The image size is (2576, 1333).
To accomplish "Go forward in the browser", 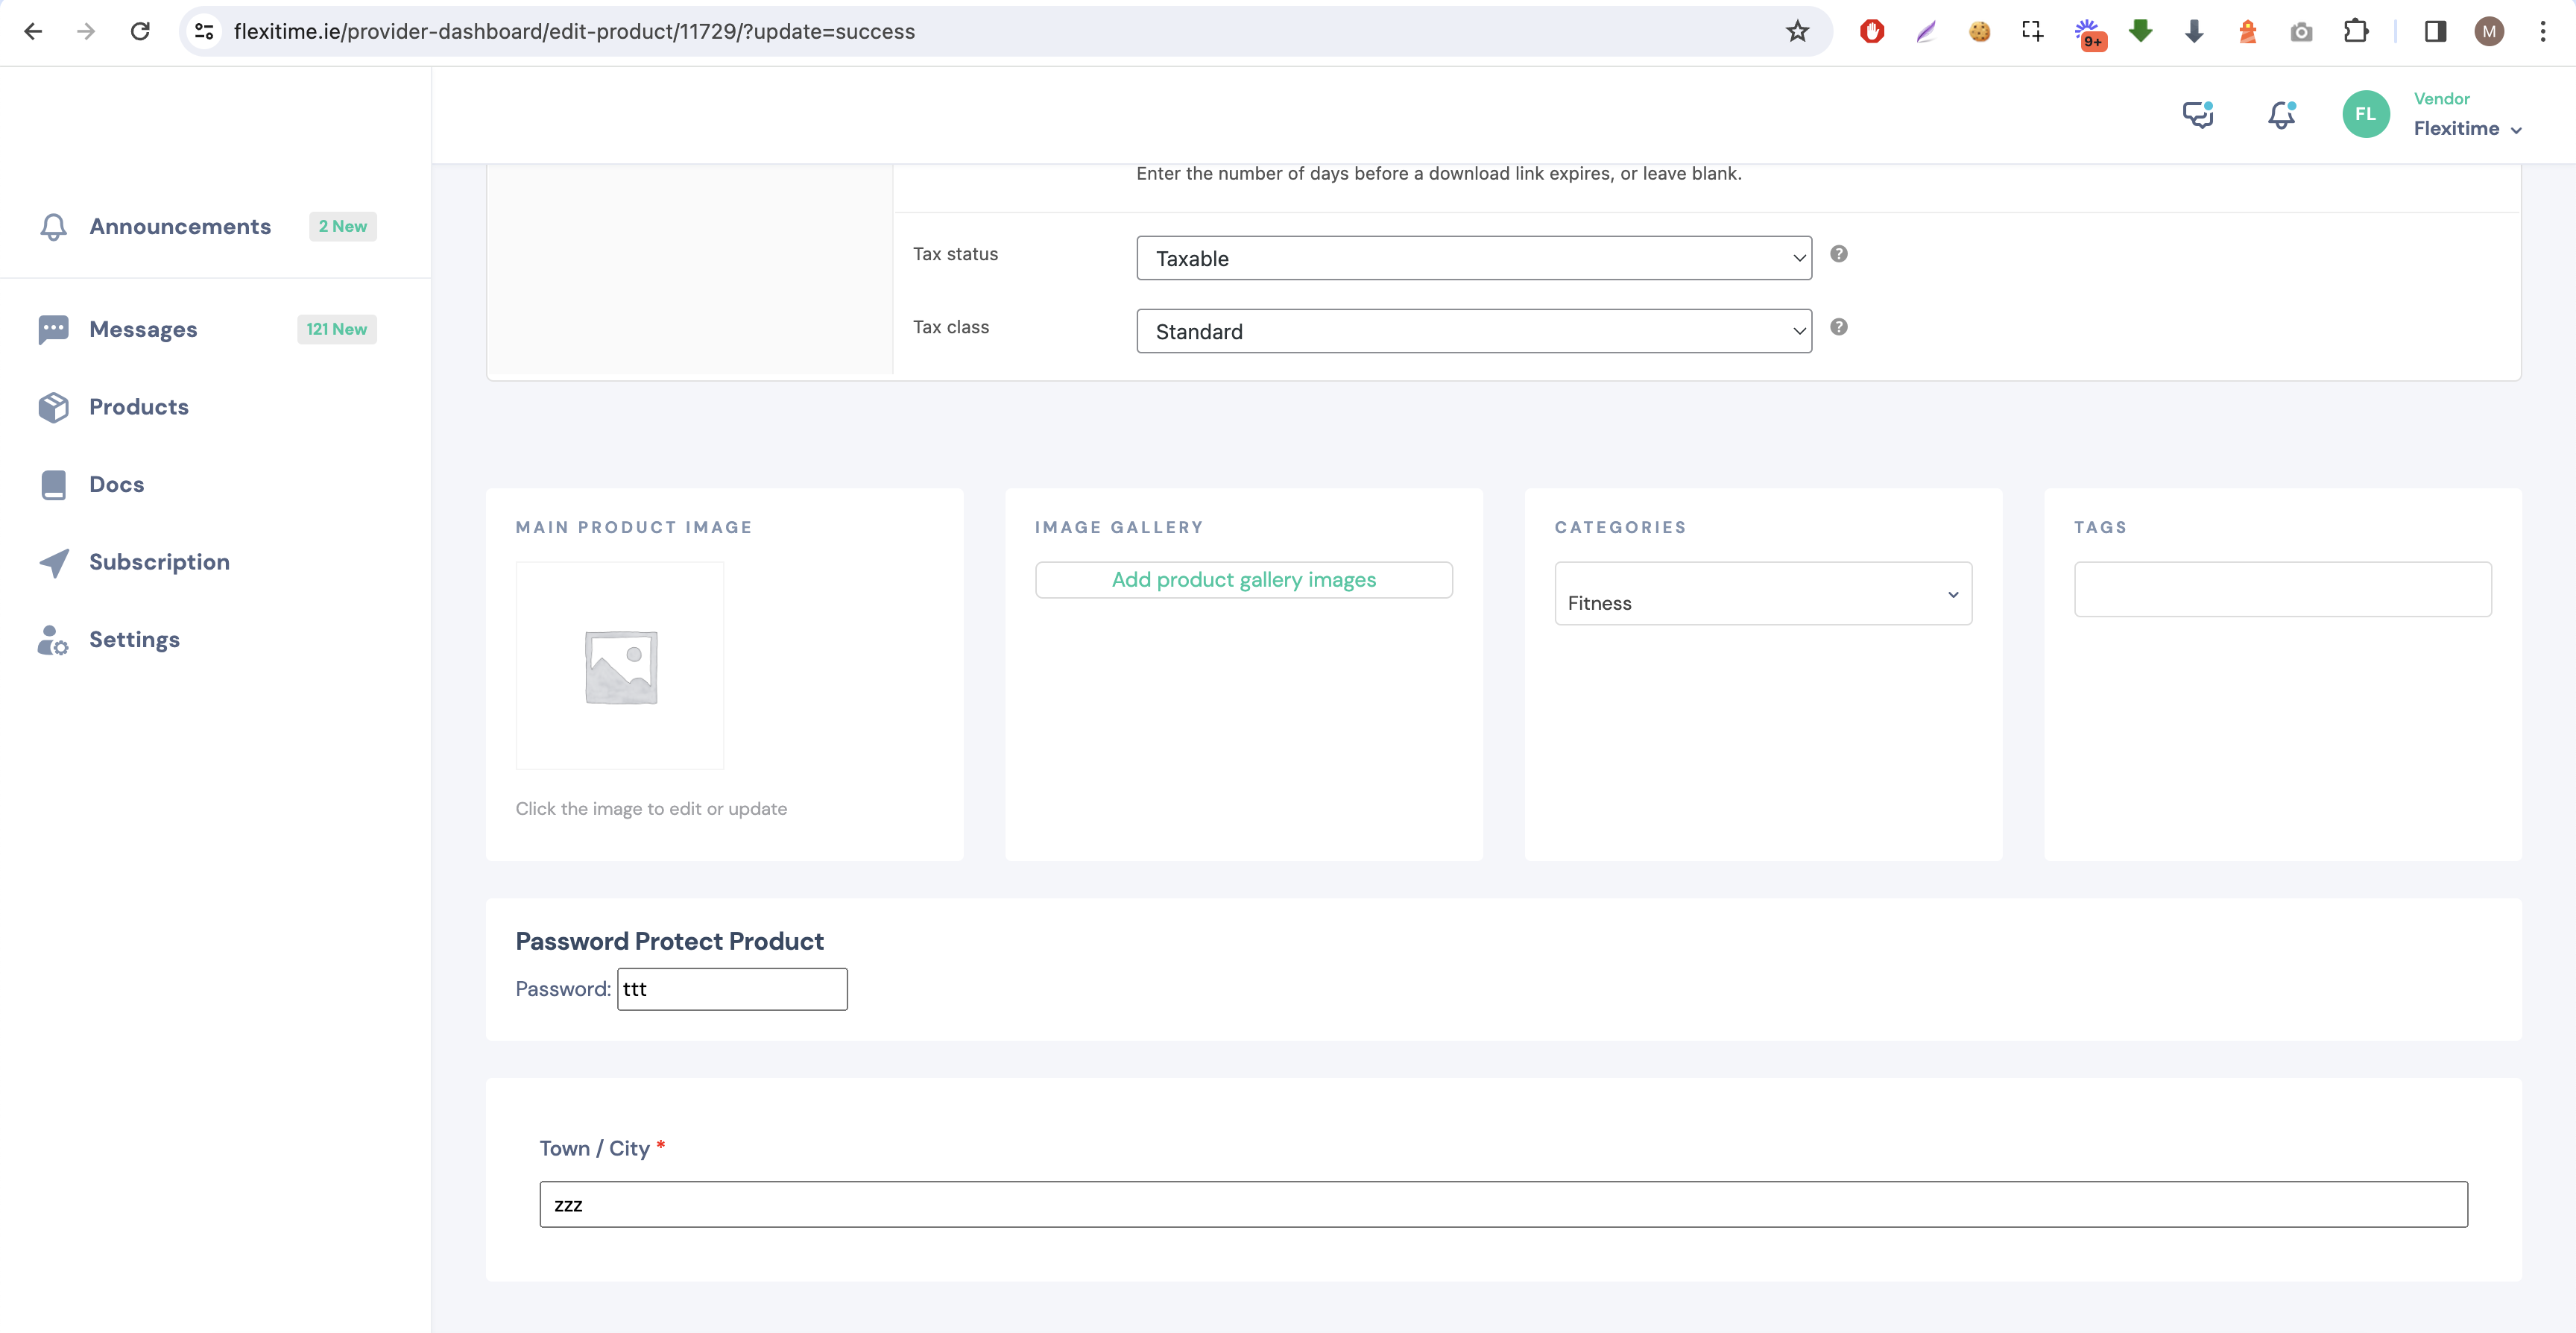I will point(86,31).
